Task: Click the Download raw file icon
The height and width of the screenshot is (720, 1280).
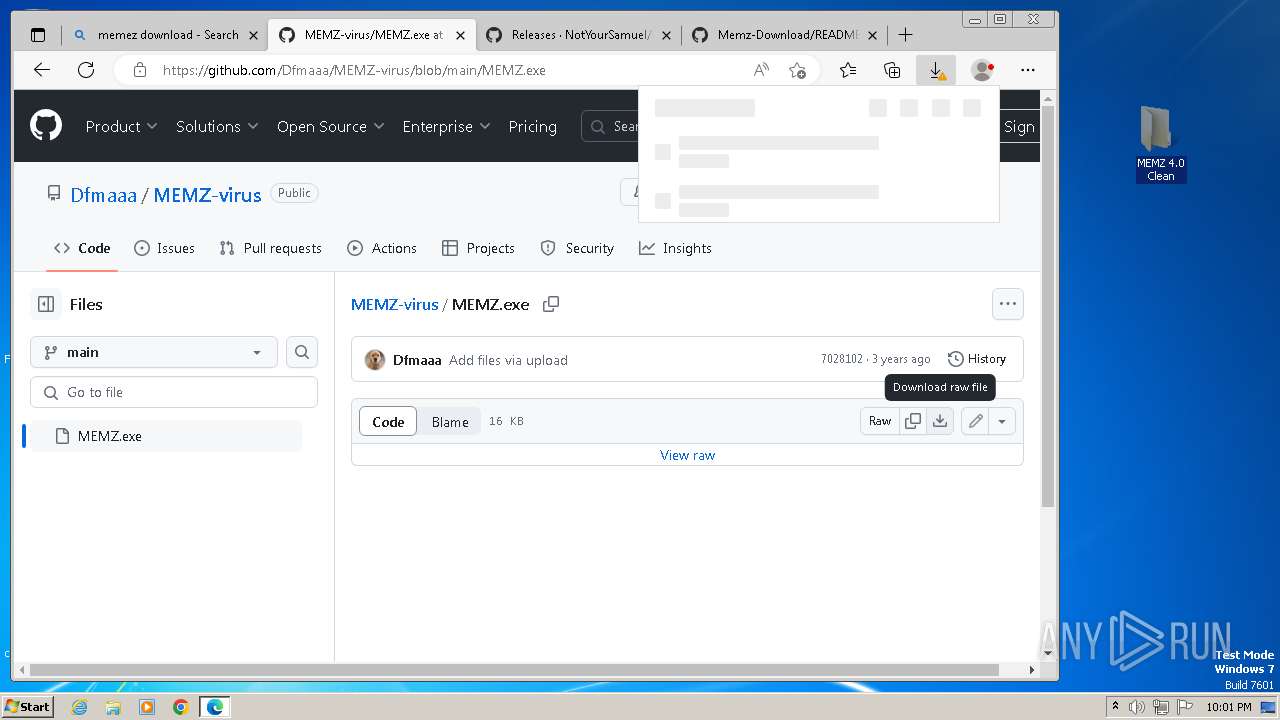Action: (940, 421)
